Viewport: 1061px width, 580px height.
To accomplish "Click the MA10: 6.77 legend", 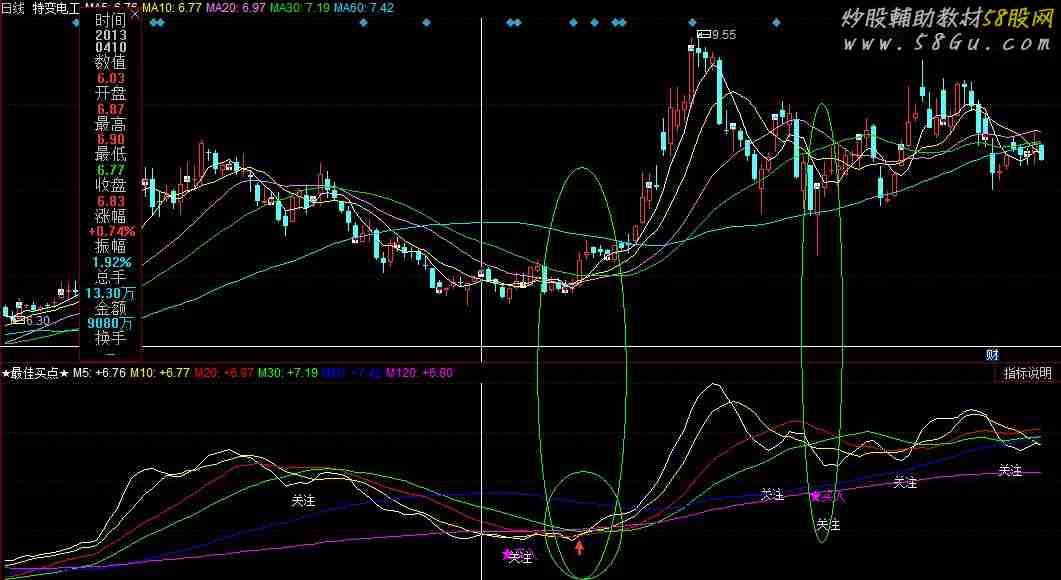I will pos(174,7).
